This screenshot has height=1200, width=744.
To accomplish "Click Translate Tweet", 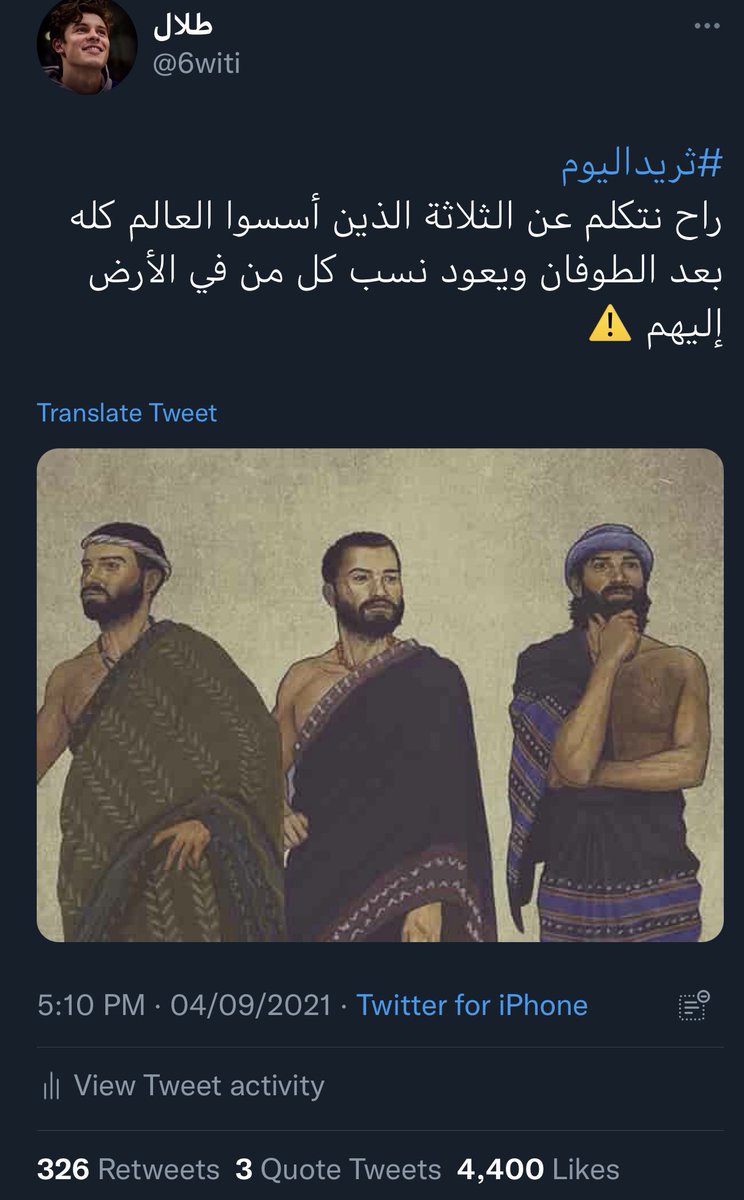I will [127, 413].
